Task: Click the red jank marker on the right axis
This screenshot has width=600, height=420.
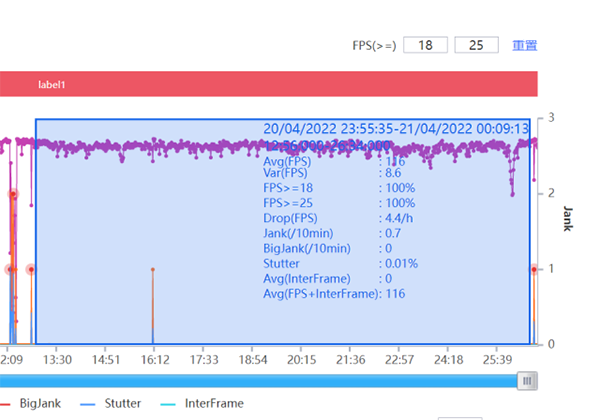Action: pyautogui.click(x=534, y=269)
